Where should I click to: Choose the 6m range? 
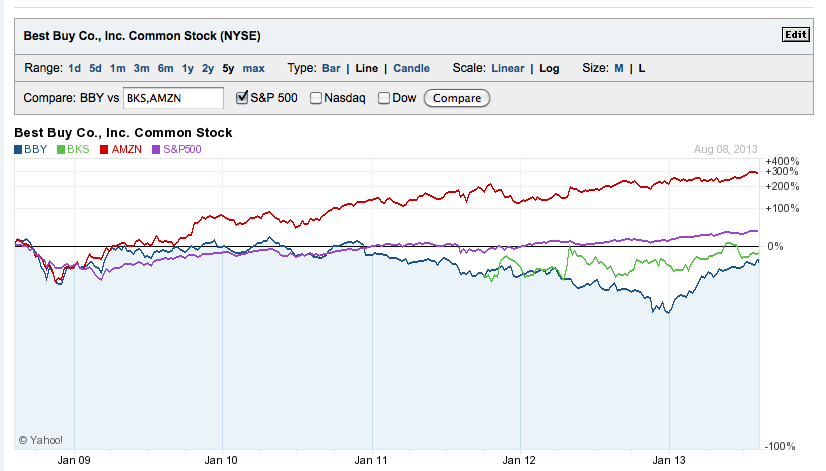pyautogui.click(x=165, y=69)
